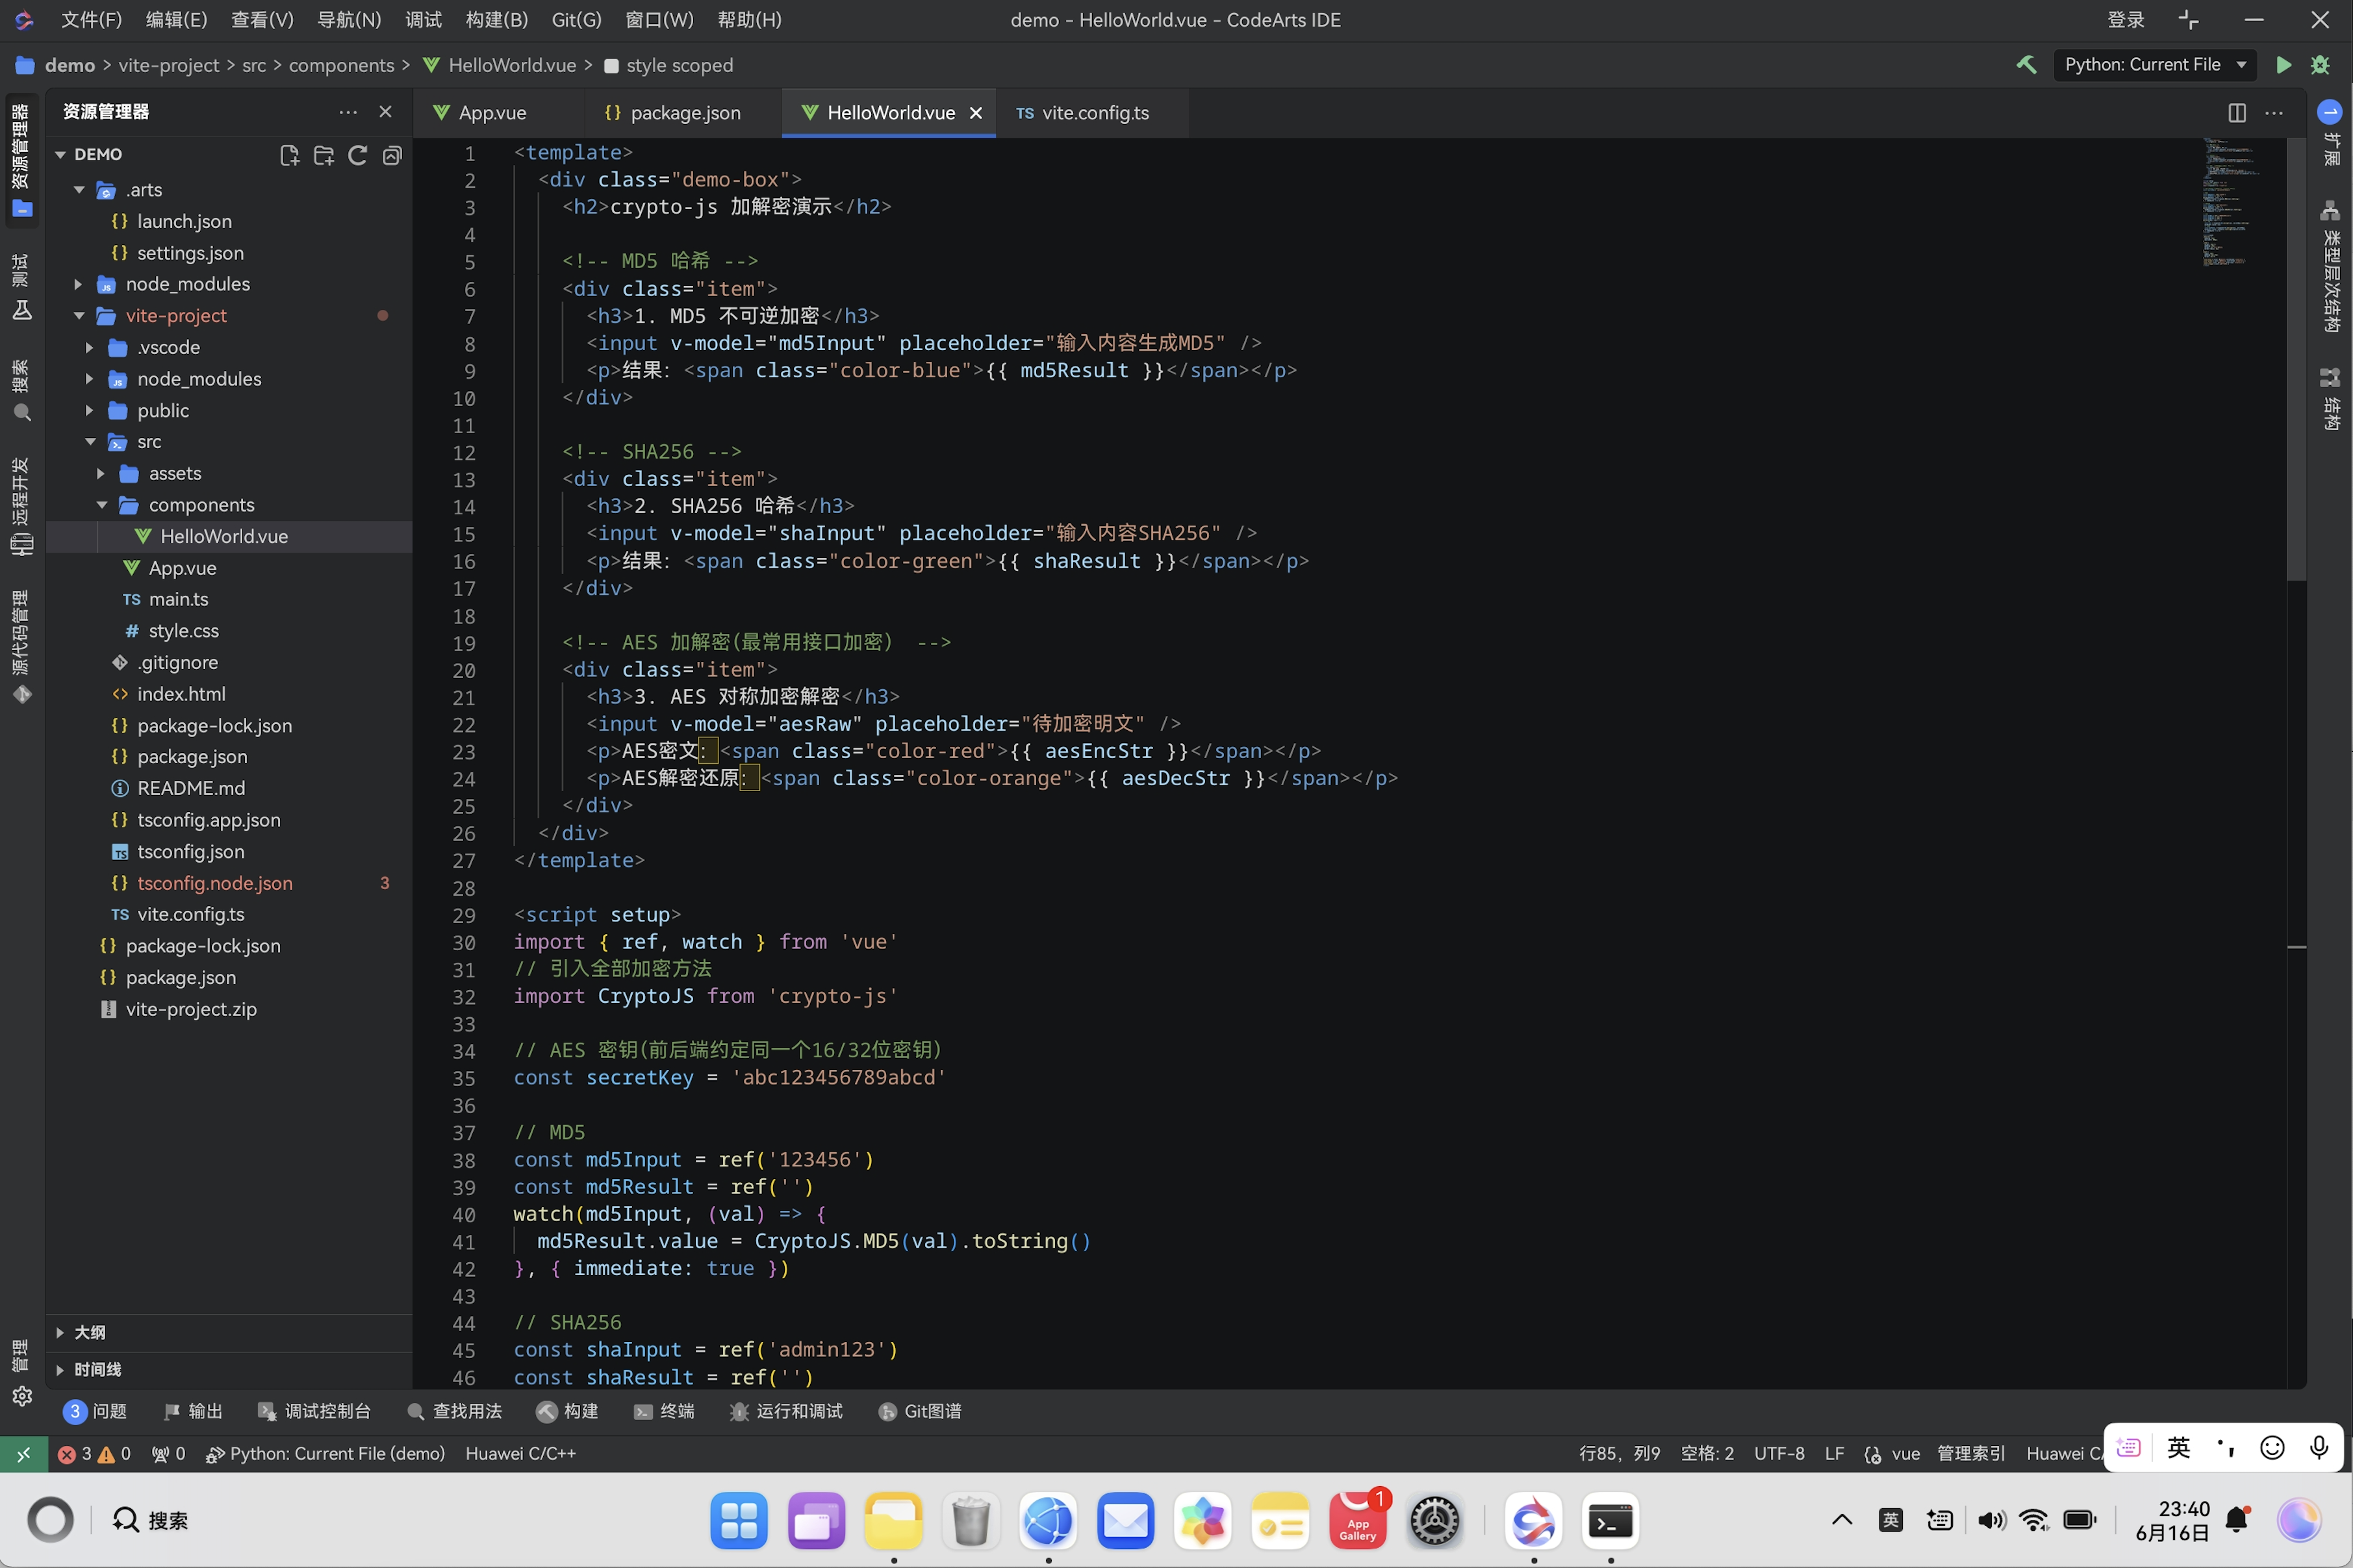The image size is (2353, 1568).
Task: Open editor more actions ellipsis
Action: pos(2274,113)
